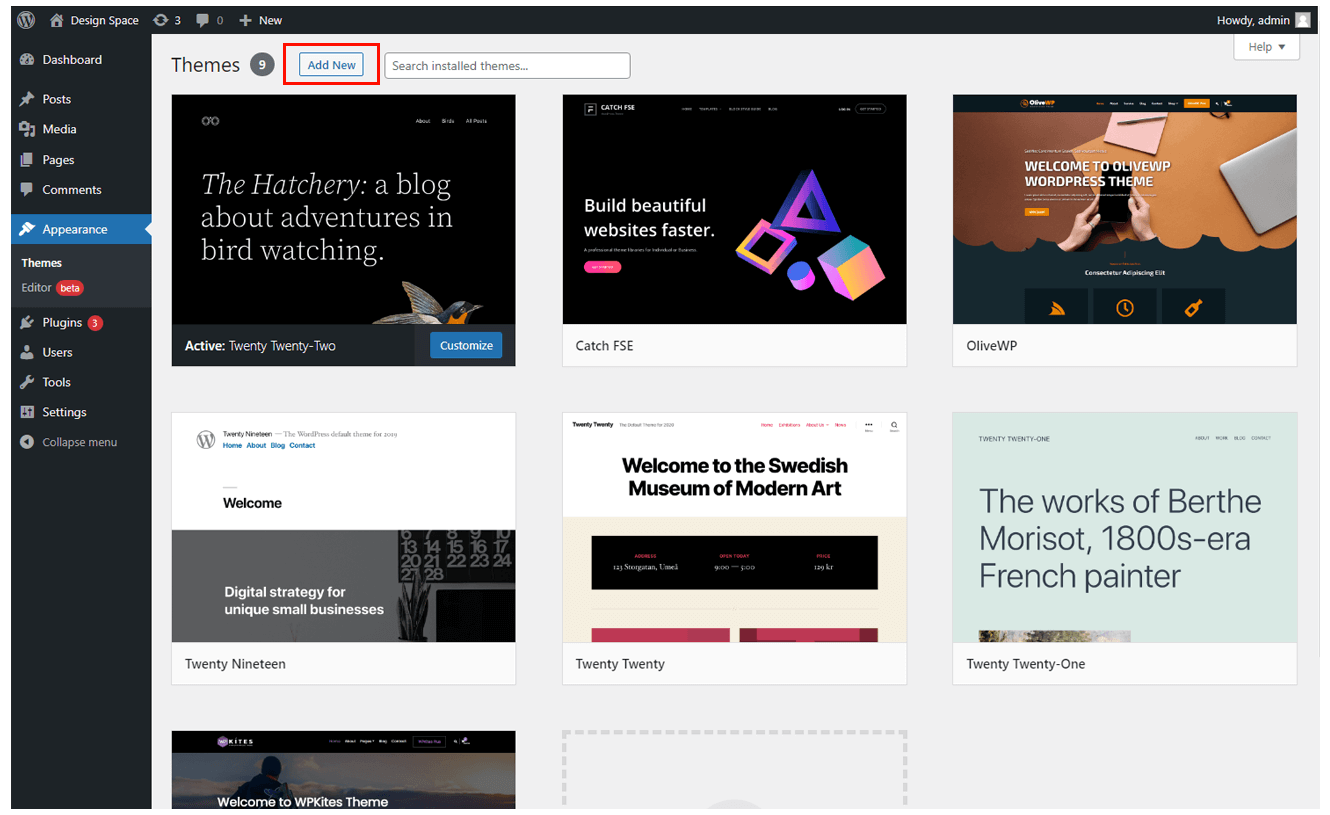Click the admin avatar image

coord(1302,20)
